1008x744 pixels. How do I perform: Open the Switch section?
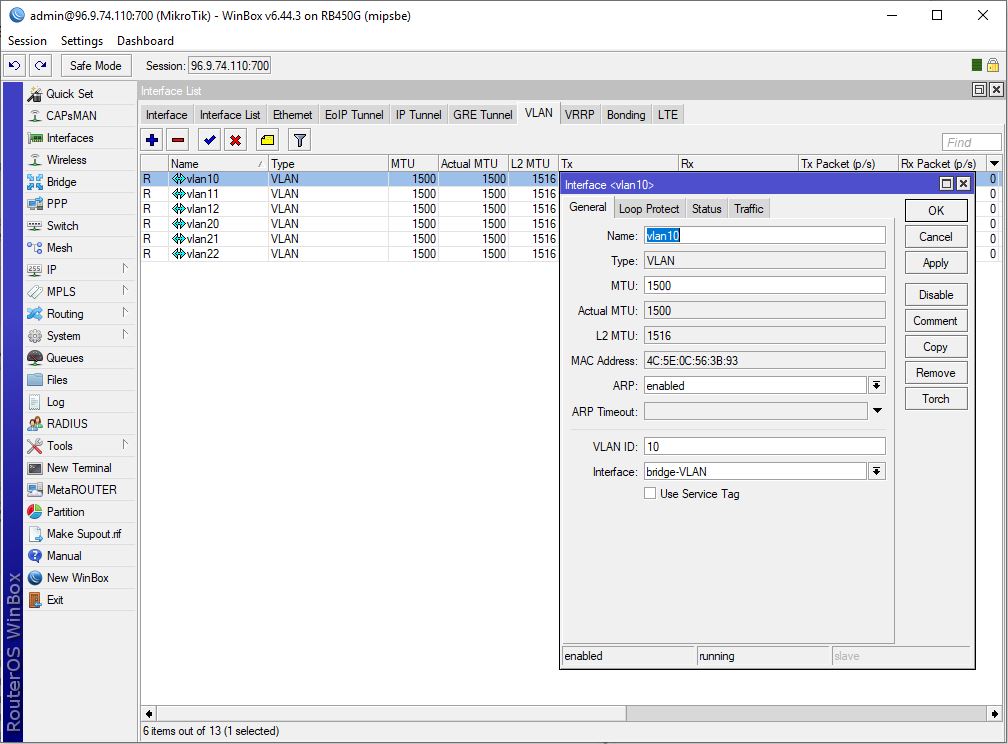click(x=62, y=226)
